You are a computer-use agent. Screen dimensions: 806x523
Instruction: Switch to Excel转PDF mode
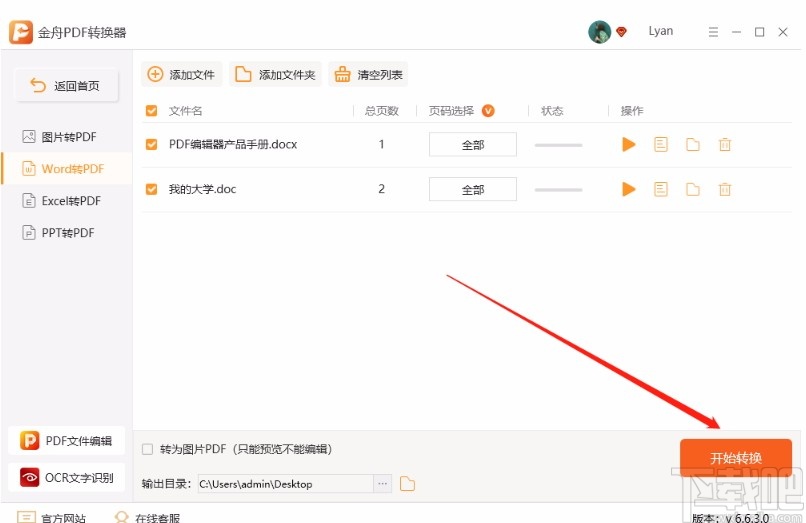[x=67, y=201]
